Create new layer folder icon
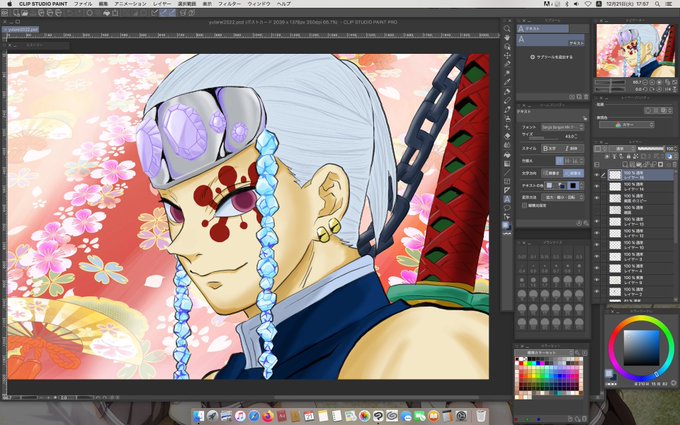The image size is (680, 425). coord(639,164)
